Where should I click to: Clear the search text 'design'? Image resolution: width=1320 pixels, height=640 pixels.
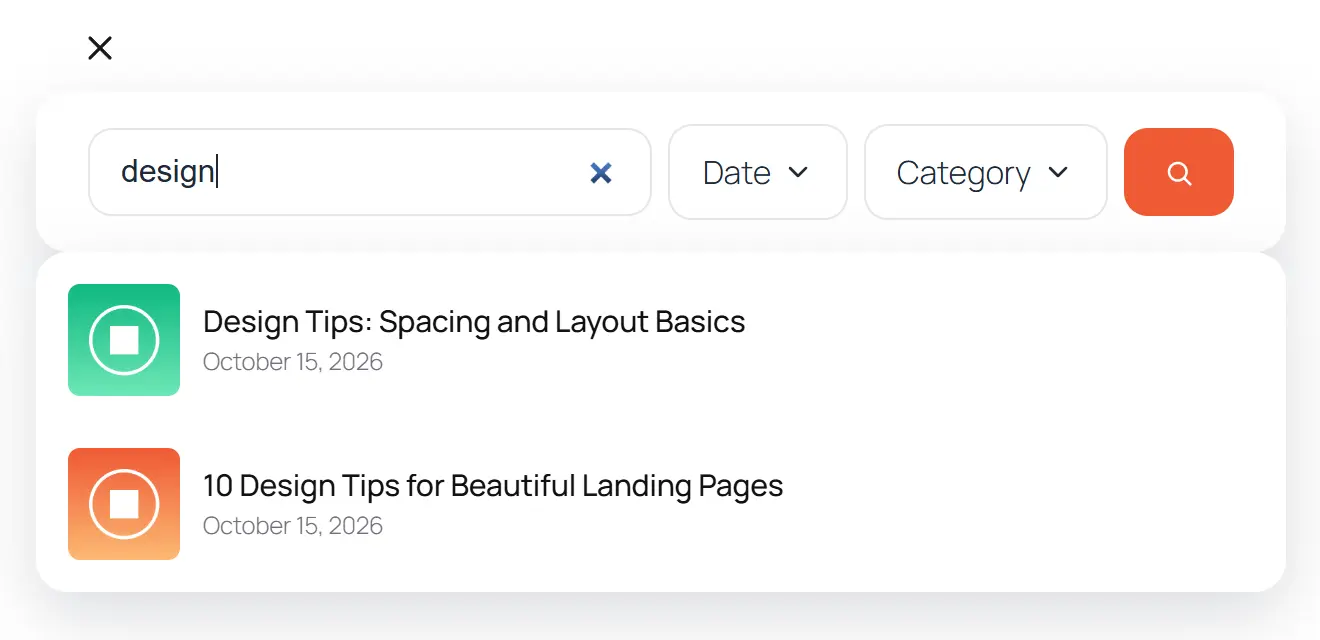click(600, 173)
